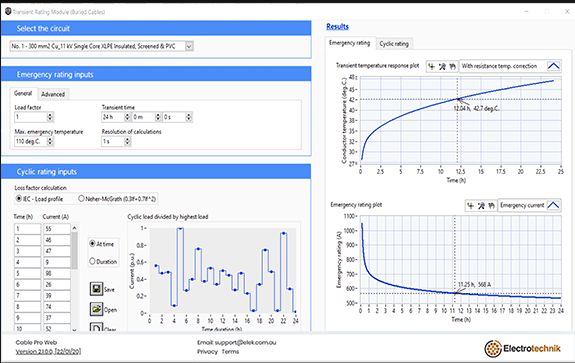Click the Time cell with value 6
This screenshot has width=575, height=363.
click(x=28, y=284)
